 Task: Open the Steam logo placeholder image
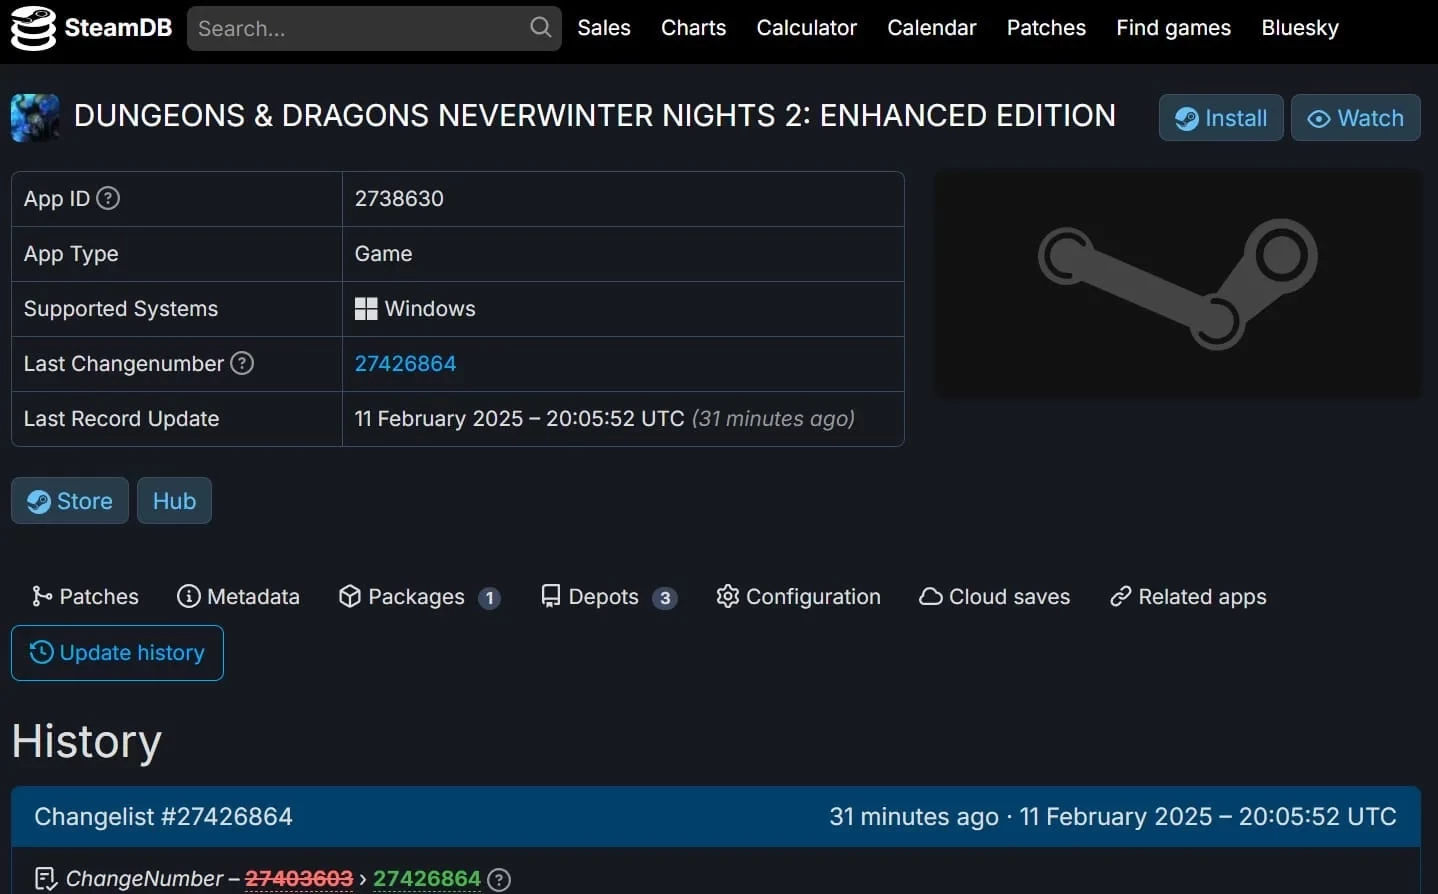click(x=1177, y=284)
